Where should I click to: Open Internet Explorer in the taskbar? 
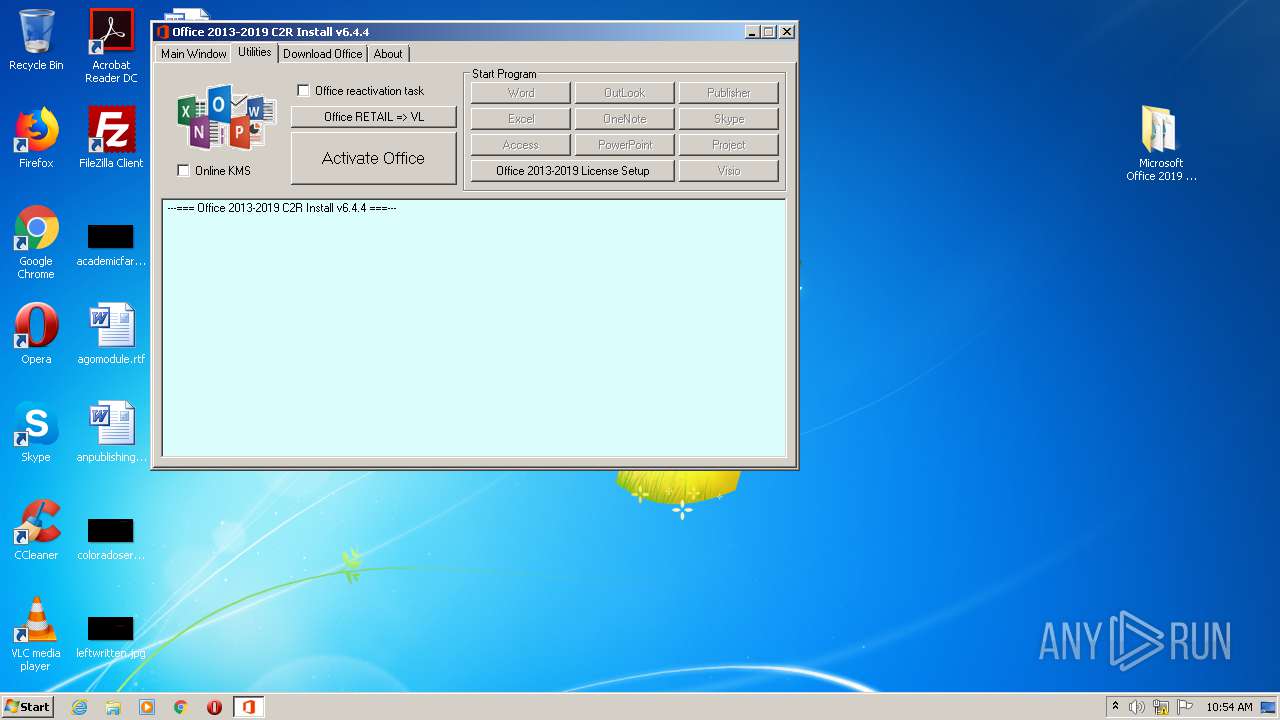(x=79, y=707)
